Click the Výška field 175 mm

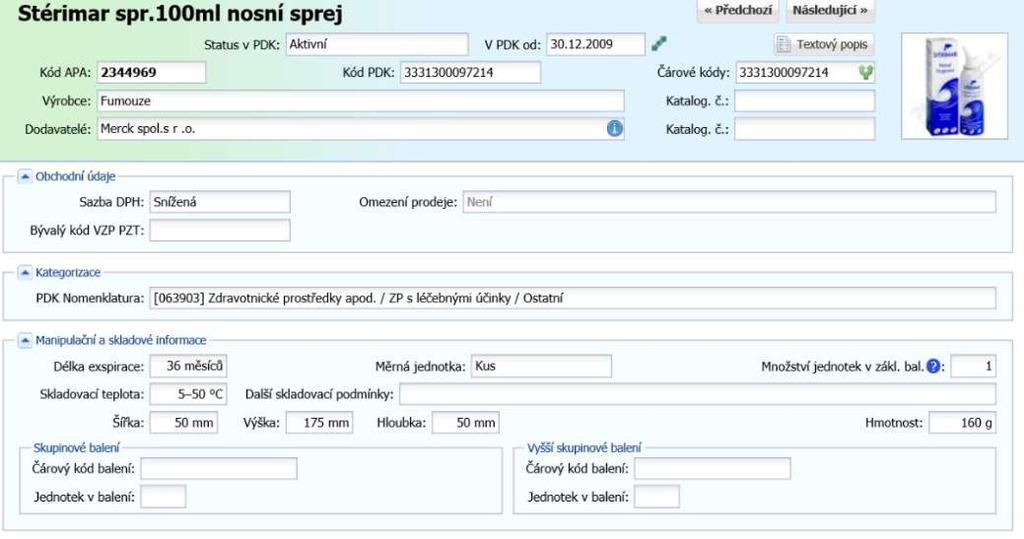click(x=319, y=423)
